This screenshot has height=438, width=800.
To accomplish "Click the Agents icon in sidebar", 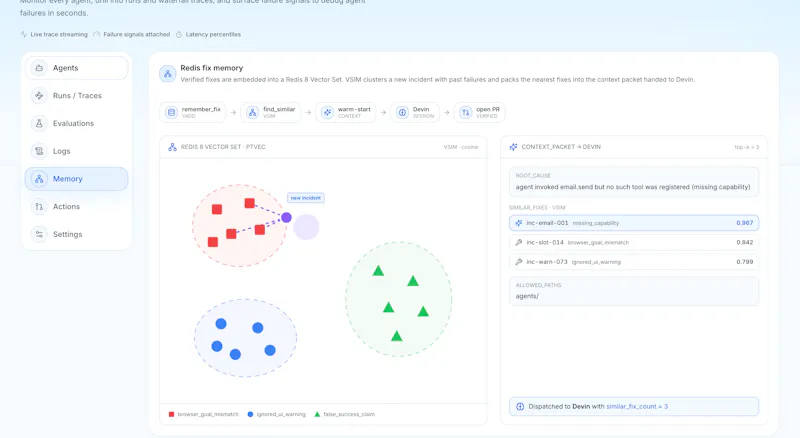I will pos(39,68).
